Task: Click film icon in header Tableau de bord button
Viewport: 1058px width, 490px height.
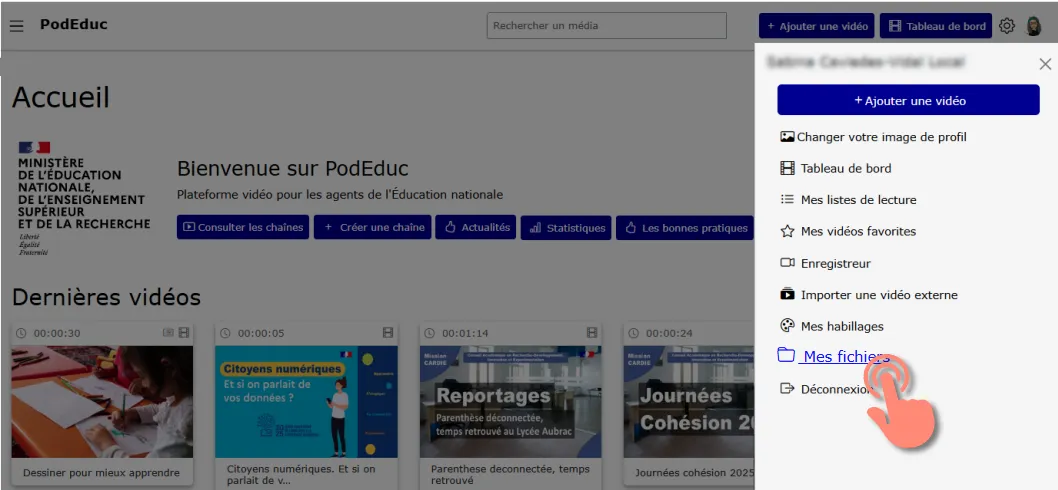Action: tap(895, 26)
